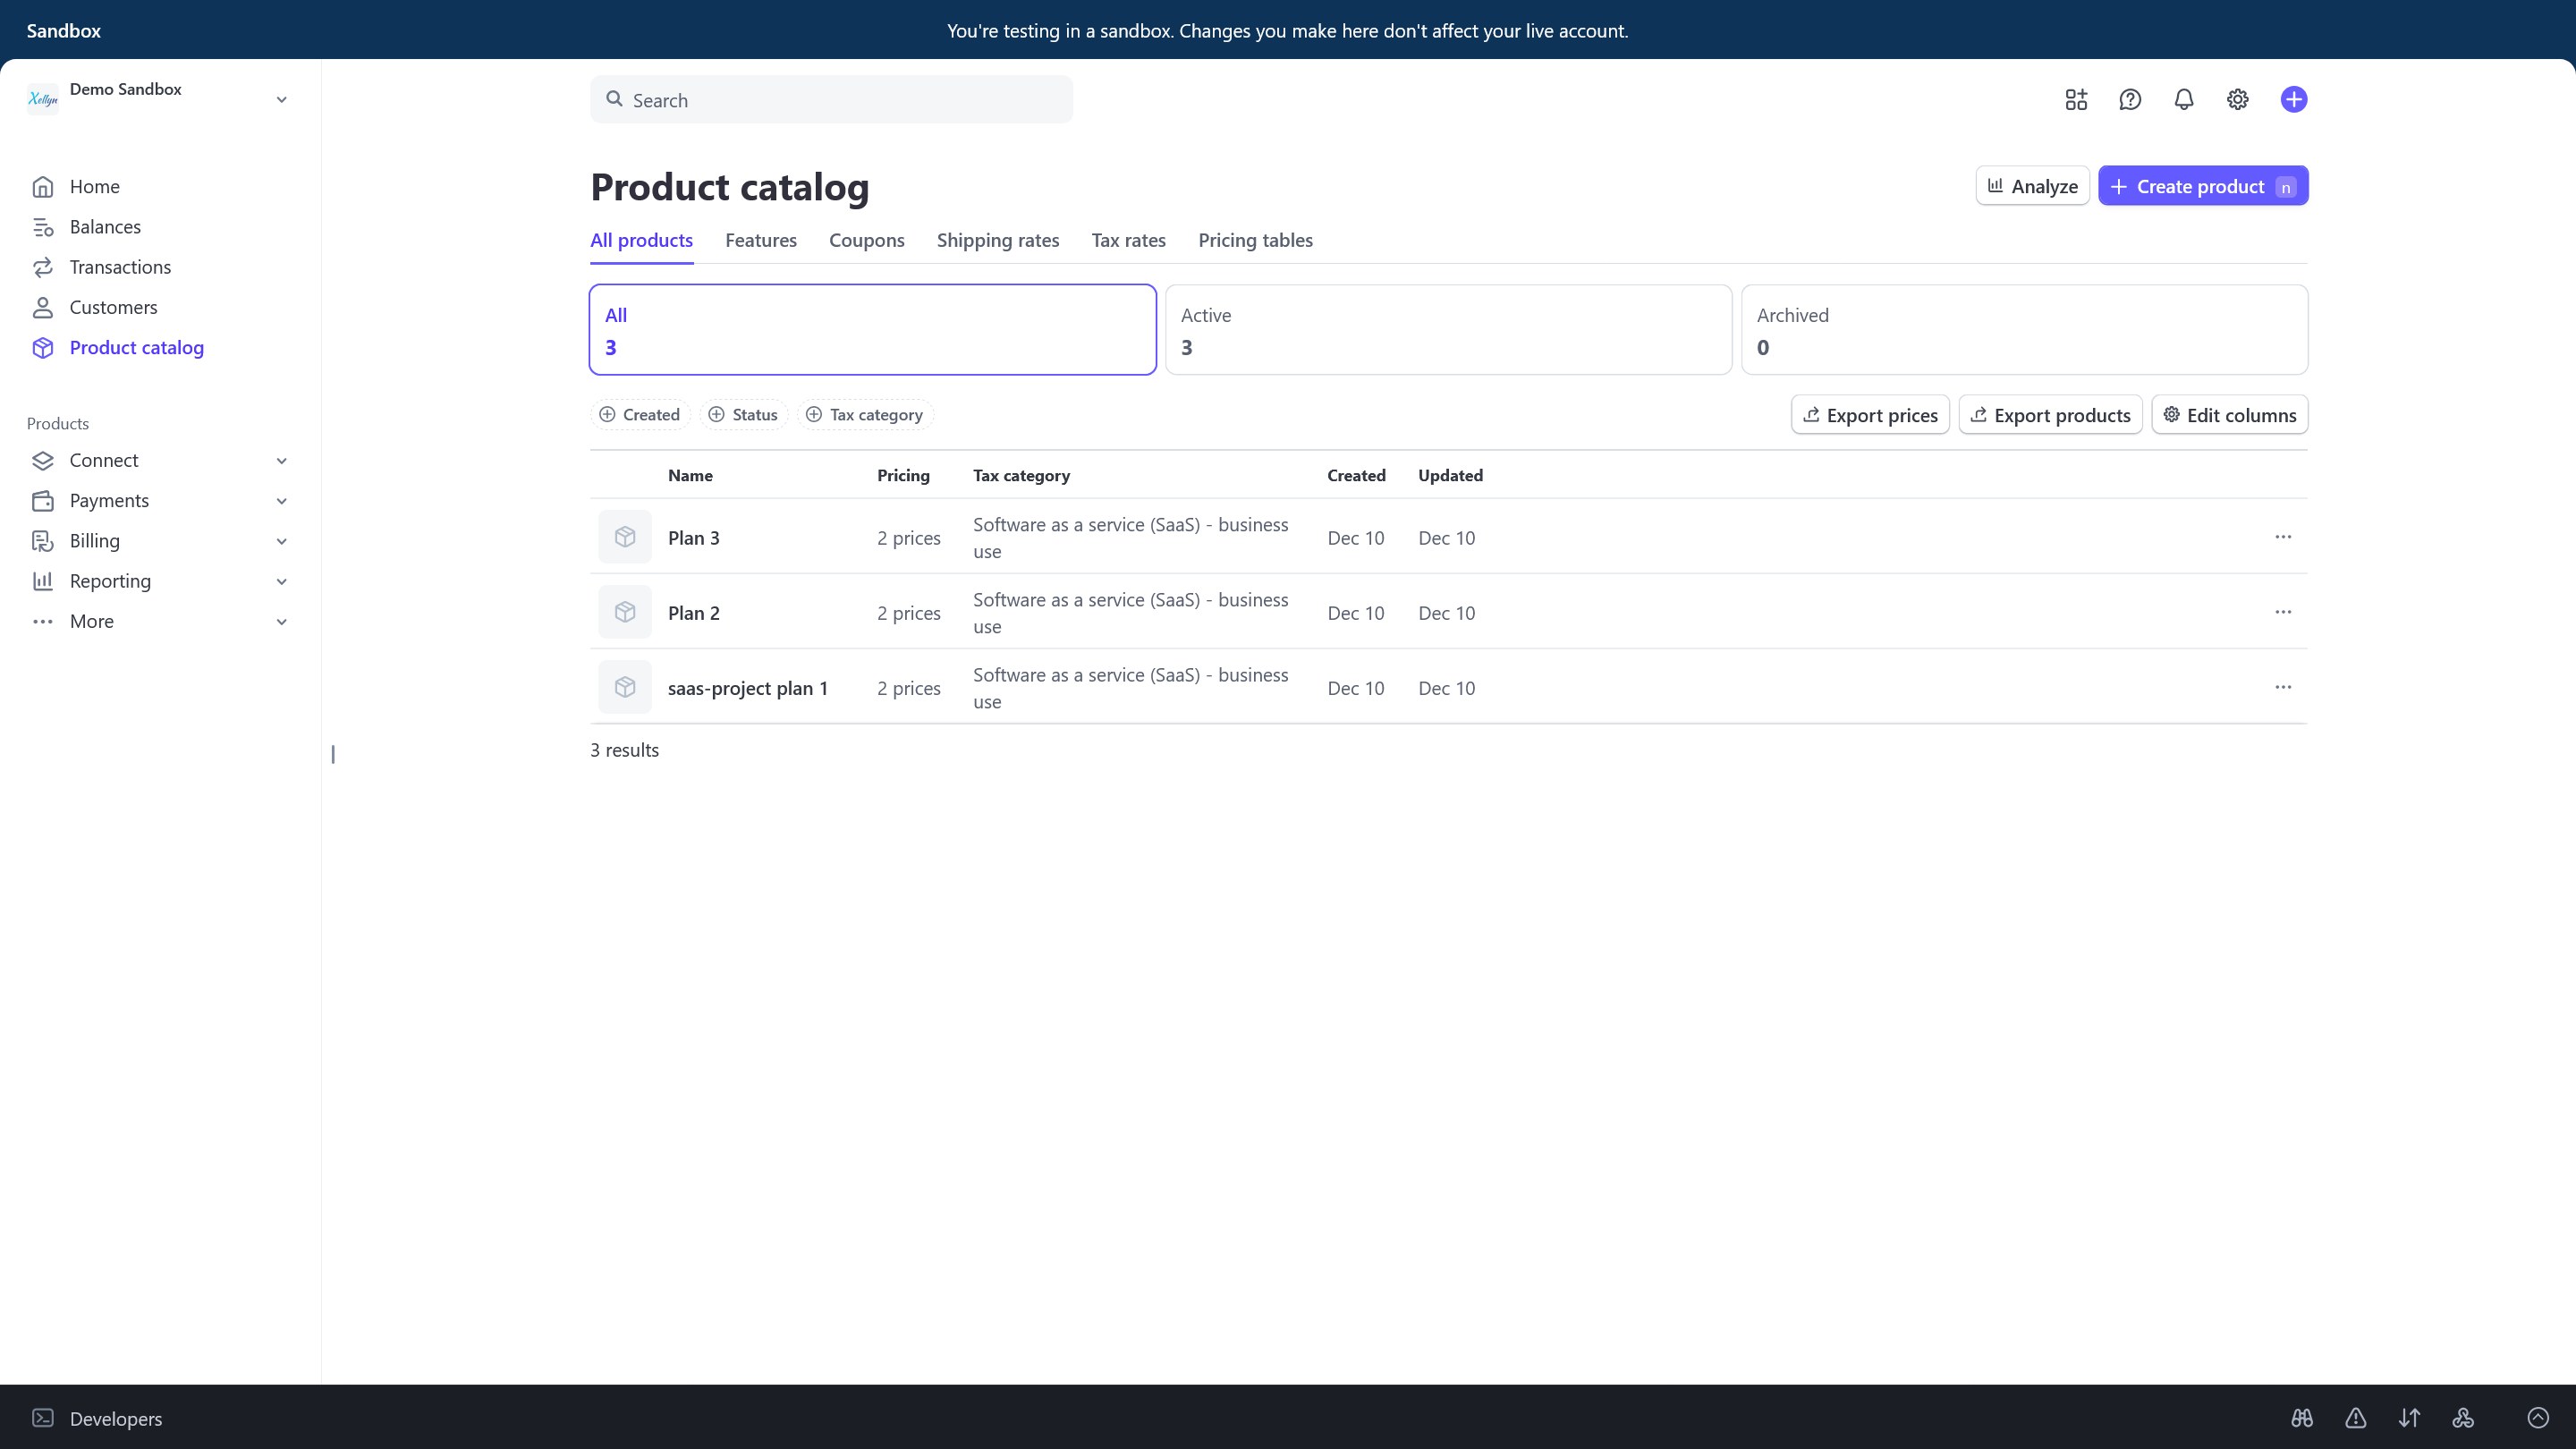Open more options for Plan 3 row
Screen dimensions: 2576x1449
(2283, 537)
